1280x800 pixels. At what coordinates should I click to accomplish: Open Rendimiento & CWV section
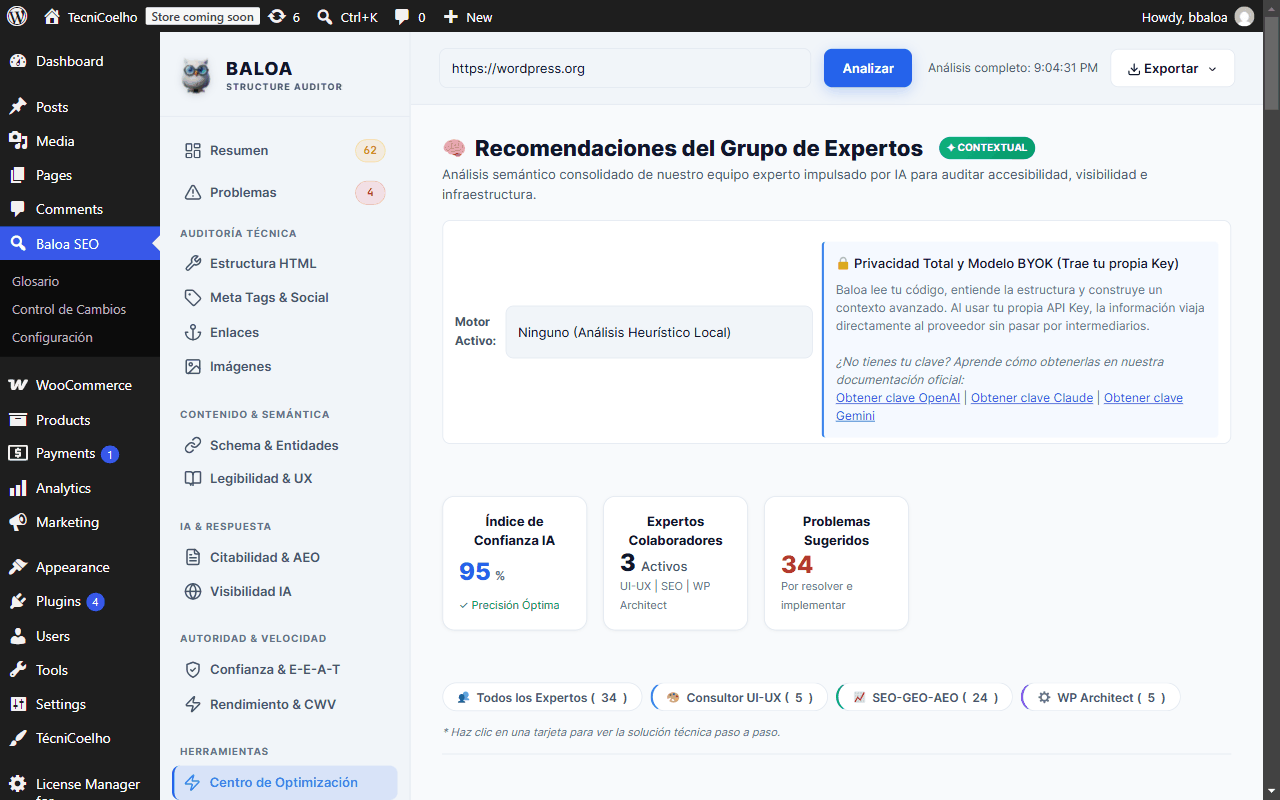click(x=284, y=704)
